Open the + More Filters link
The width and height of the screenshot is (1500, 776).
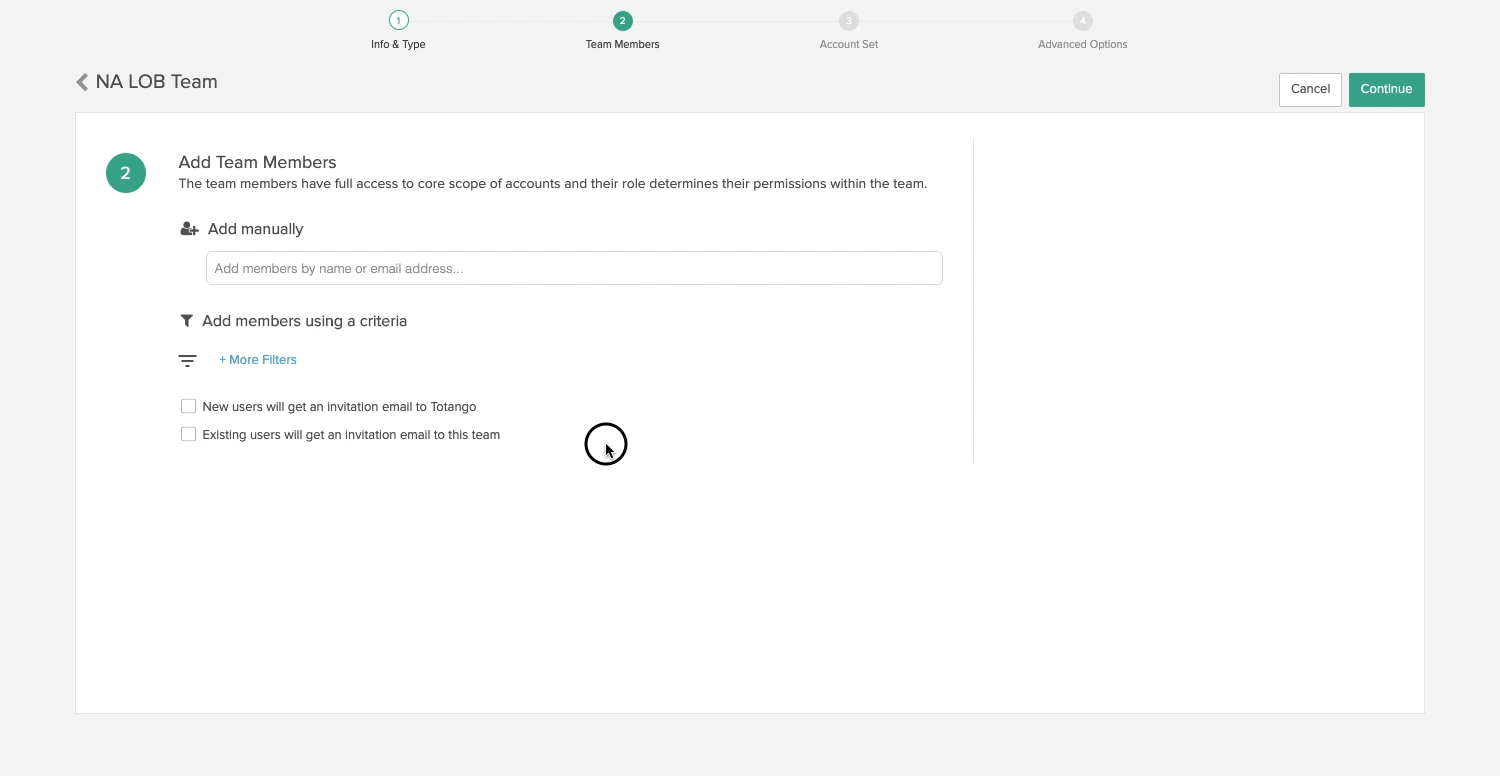258,360
